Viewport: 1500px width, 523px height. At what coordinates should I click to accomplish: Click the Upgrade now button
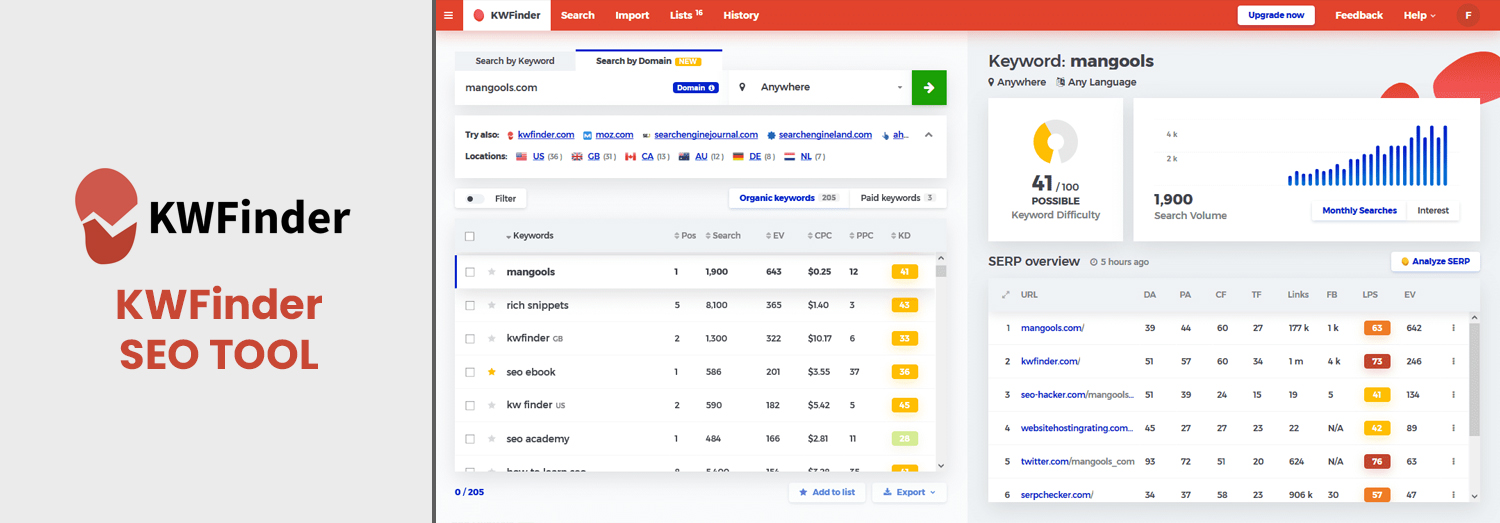tap(1276, 15)
